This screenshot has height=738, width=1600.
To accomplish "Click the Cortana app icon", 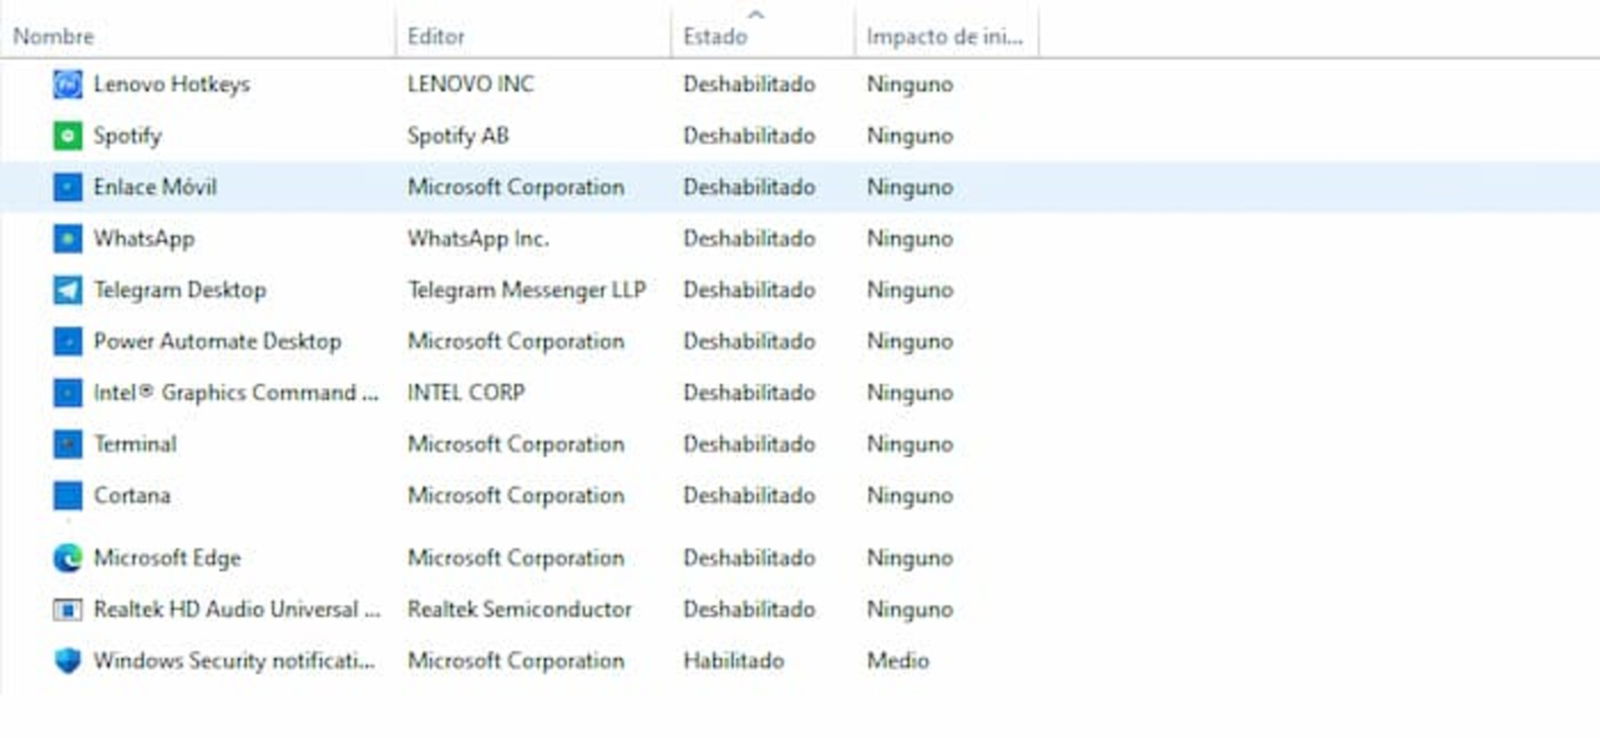I will (x=67, y=496).
